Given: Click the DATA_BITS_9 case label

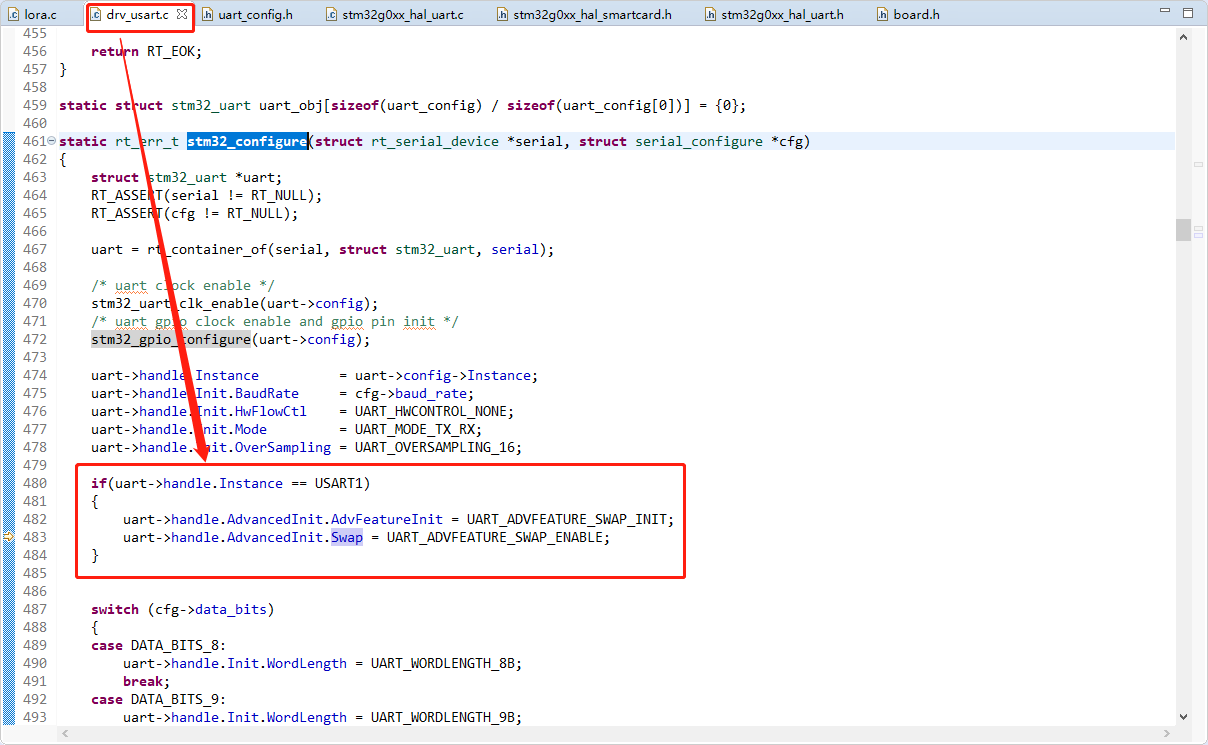Looking at the screenshot, I should coord(174,699).
